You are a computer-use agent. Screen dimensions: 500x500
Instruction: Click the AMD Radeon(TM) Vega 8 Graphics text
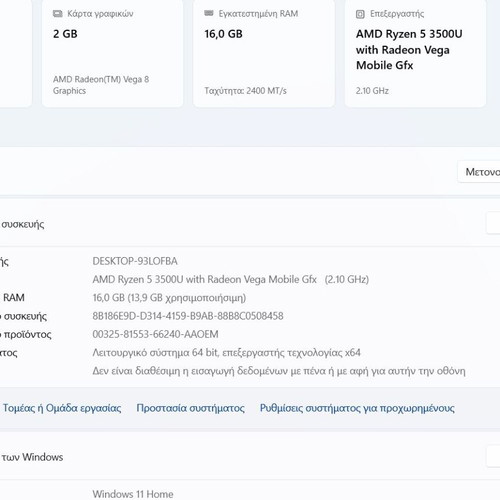(x=101, y=85)
